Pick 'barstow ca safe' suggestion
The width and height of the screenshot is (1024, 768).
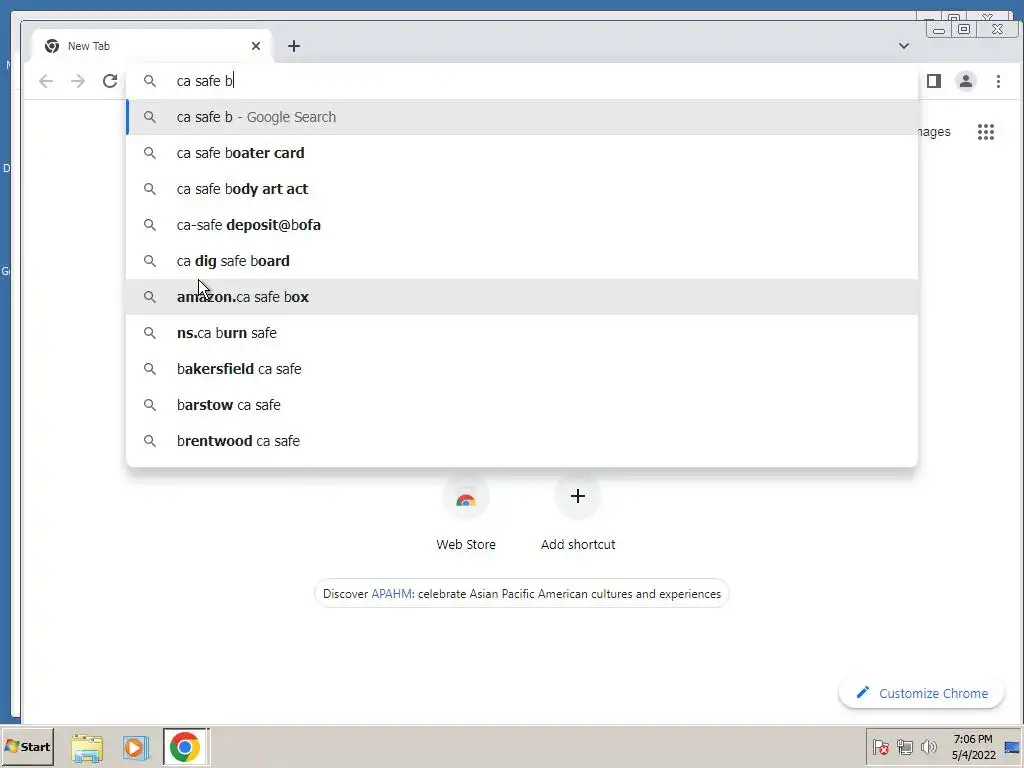pos(522,404)
